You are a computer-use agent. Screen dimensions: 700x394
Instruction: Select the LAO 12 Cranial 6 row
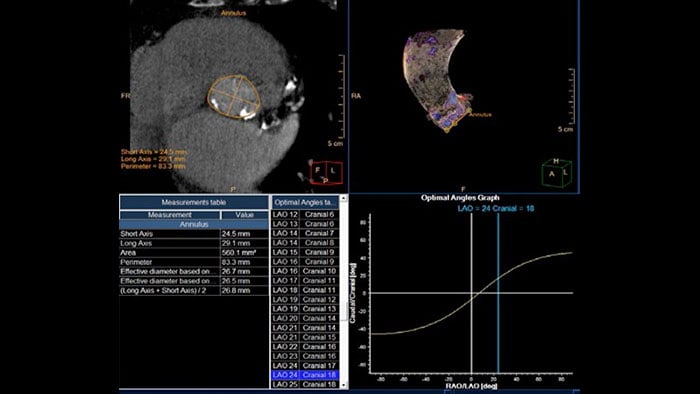click(305, 215)
